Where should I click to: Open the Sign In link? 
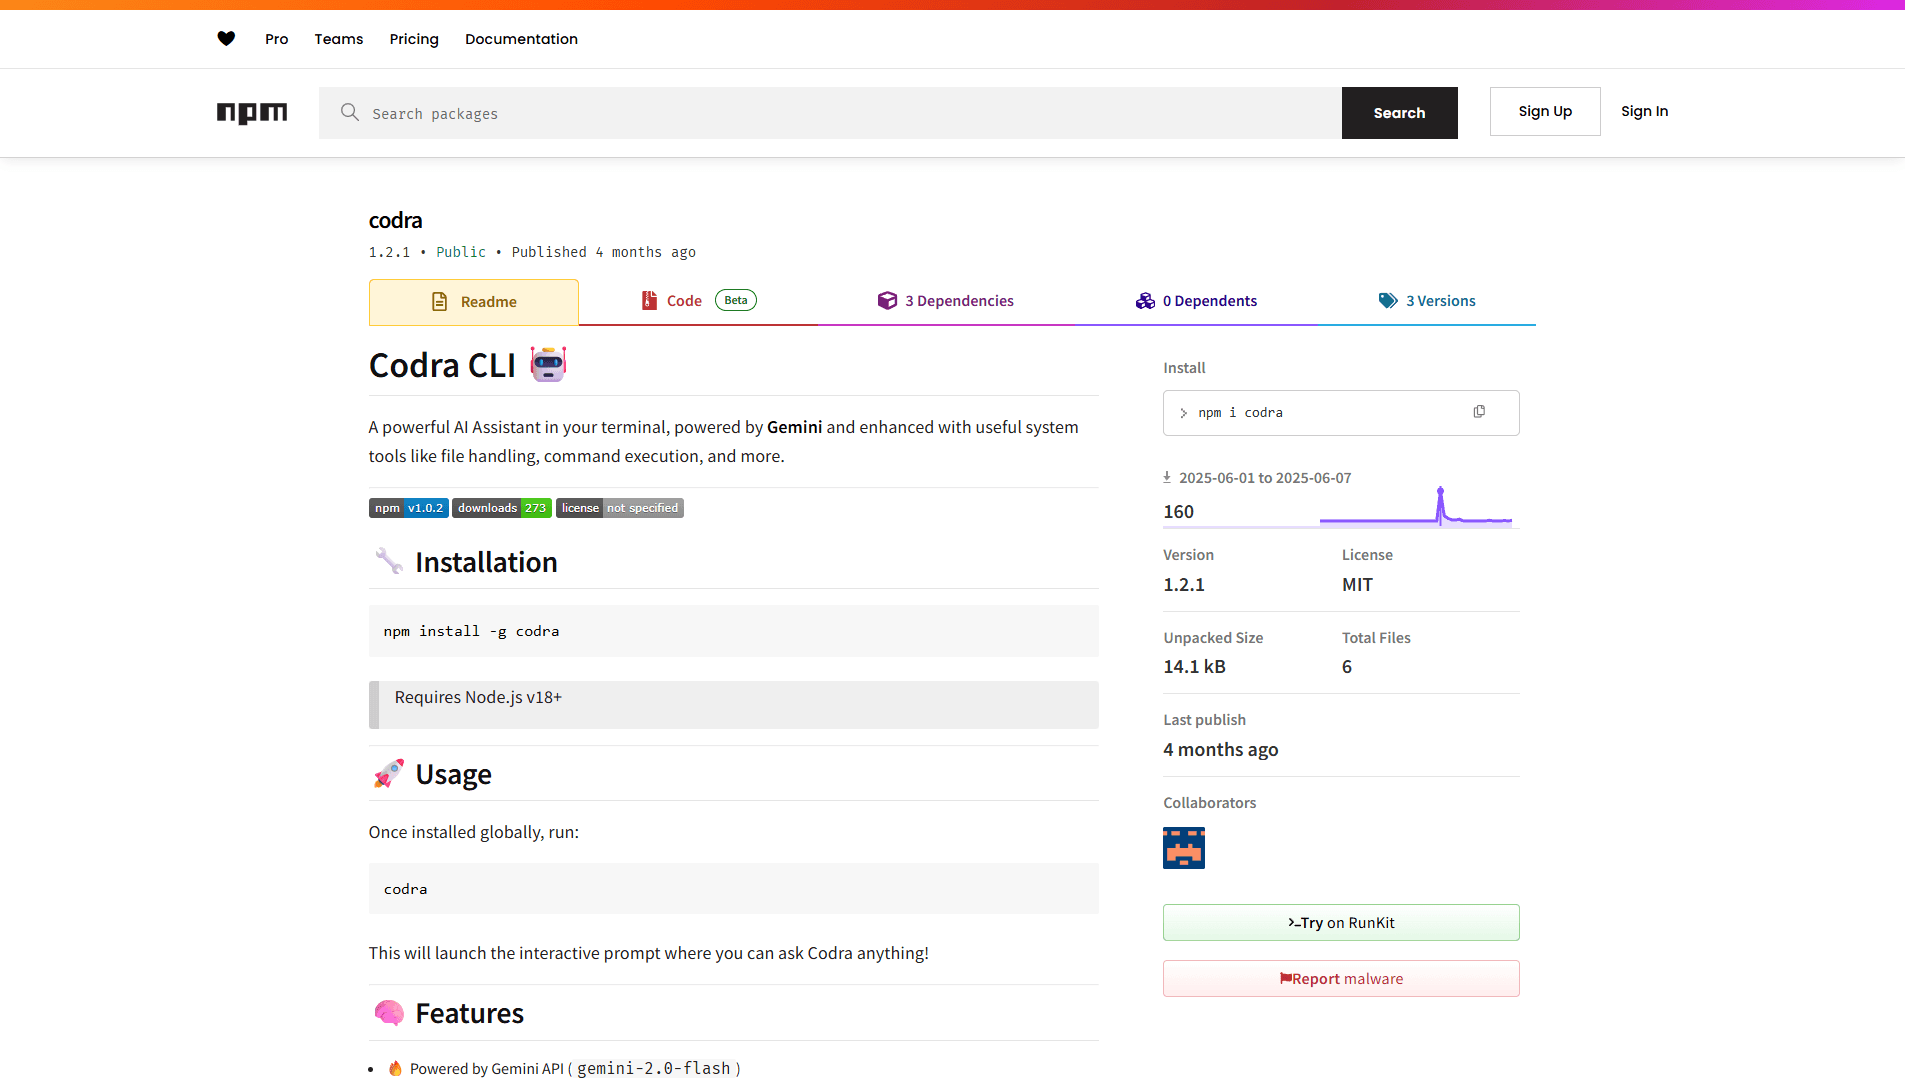click(1644, 111)
